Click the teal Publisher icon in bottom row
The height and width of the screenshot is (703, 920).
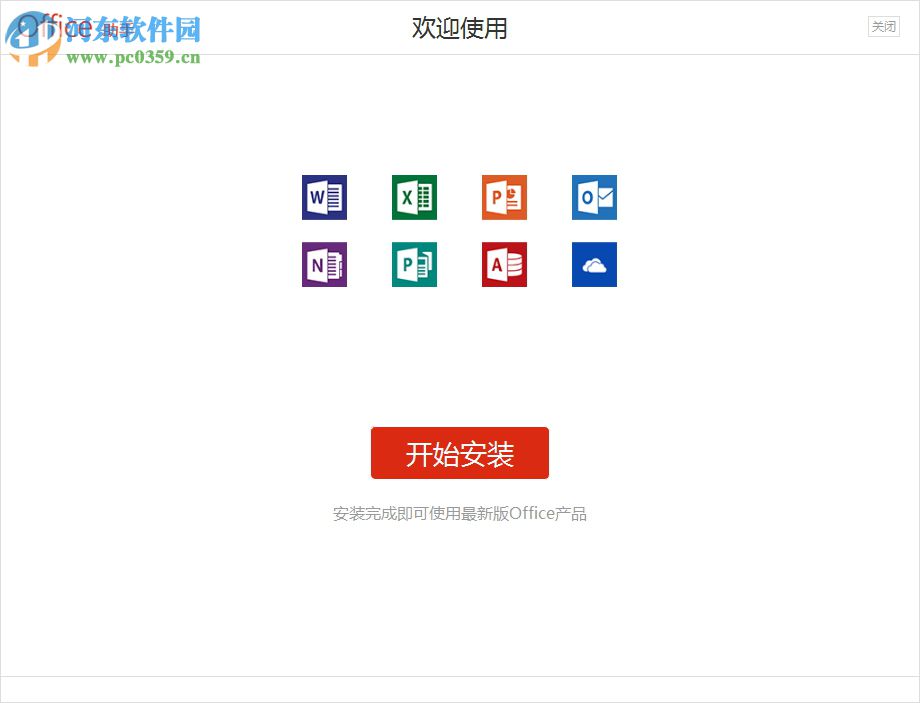click(x=413, y=264)
